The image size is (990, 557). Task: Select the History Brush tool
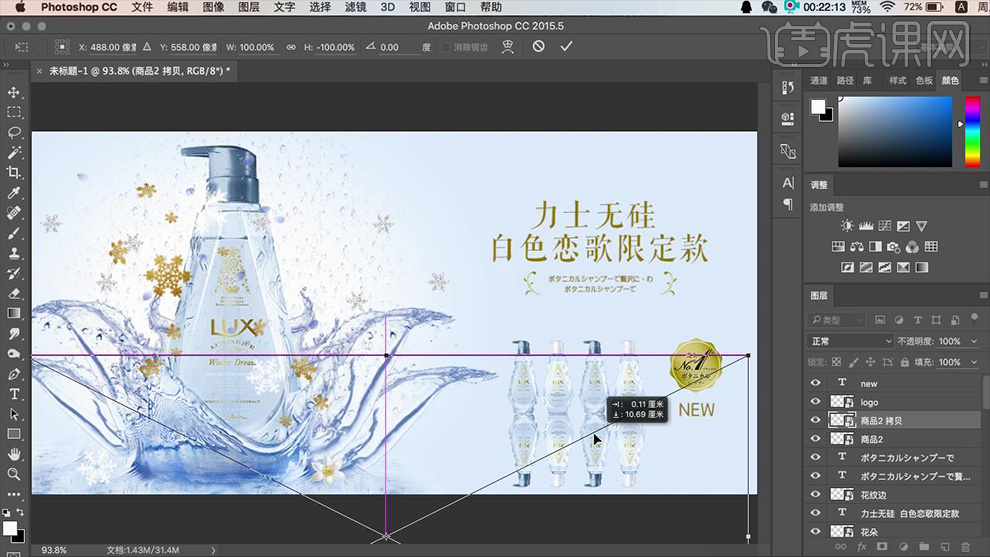click(x=13, y=273)
